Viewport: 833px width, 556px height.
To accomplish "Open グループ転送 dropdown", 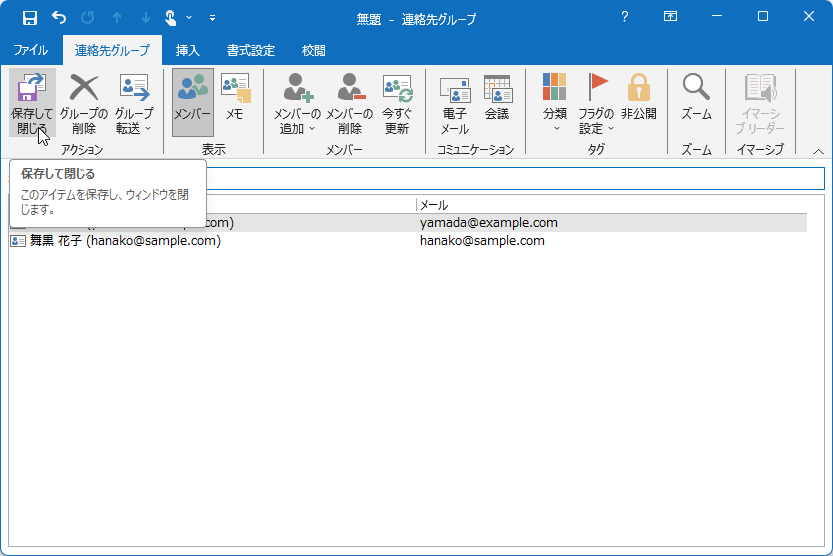I will [x=134, y=104].
